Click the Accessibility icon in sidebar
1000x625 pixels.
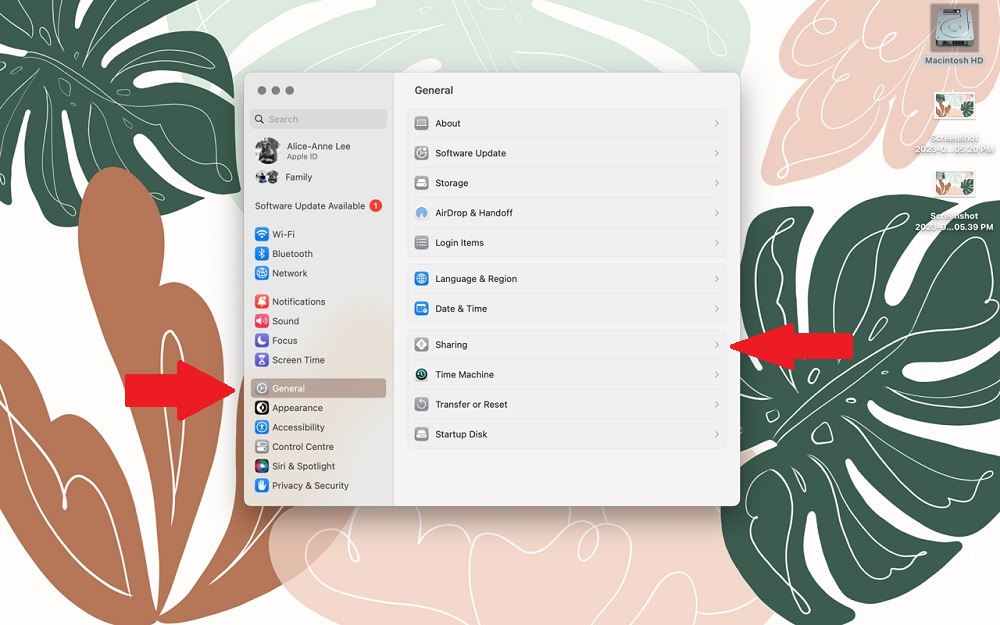coord(261,427)
